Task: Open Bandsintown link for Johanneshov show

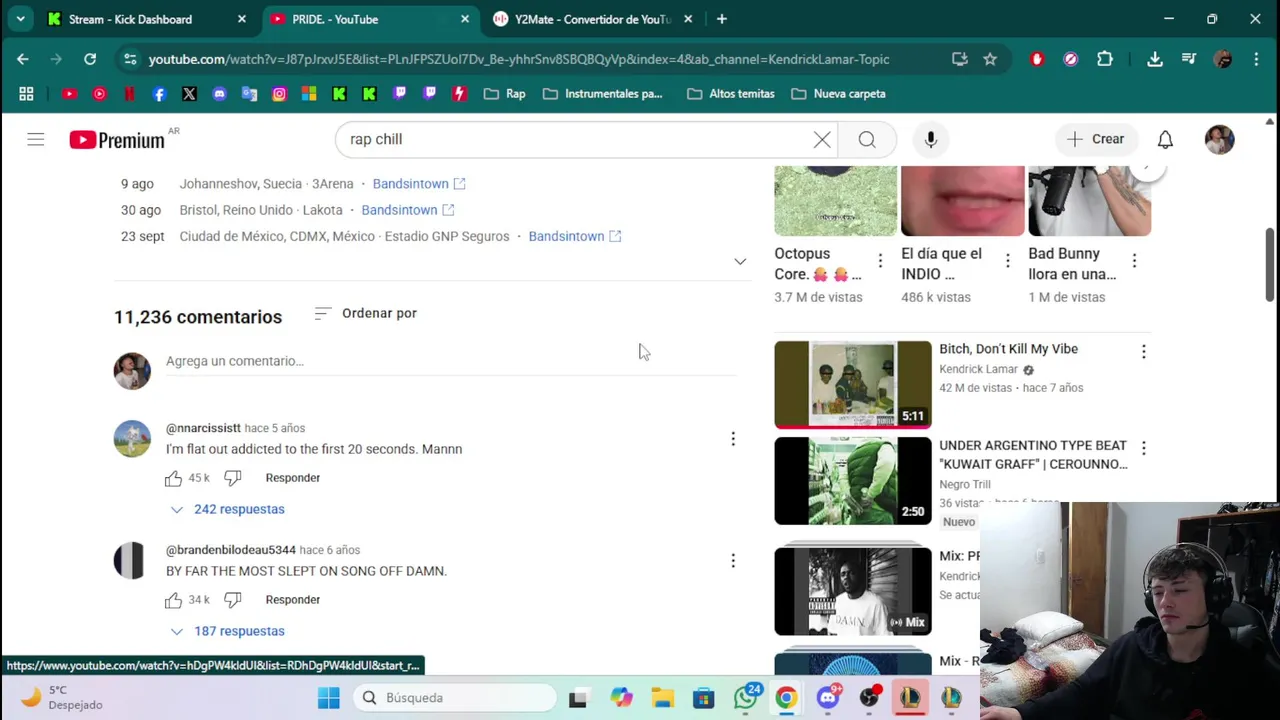Action: pyautogui.click(x=419, y=184)
